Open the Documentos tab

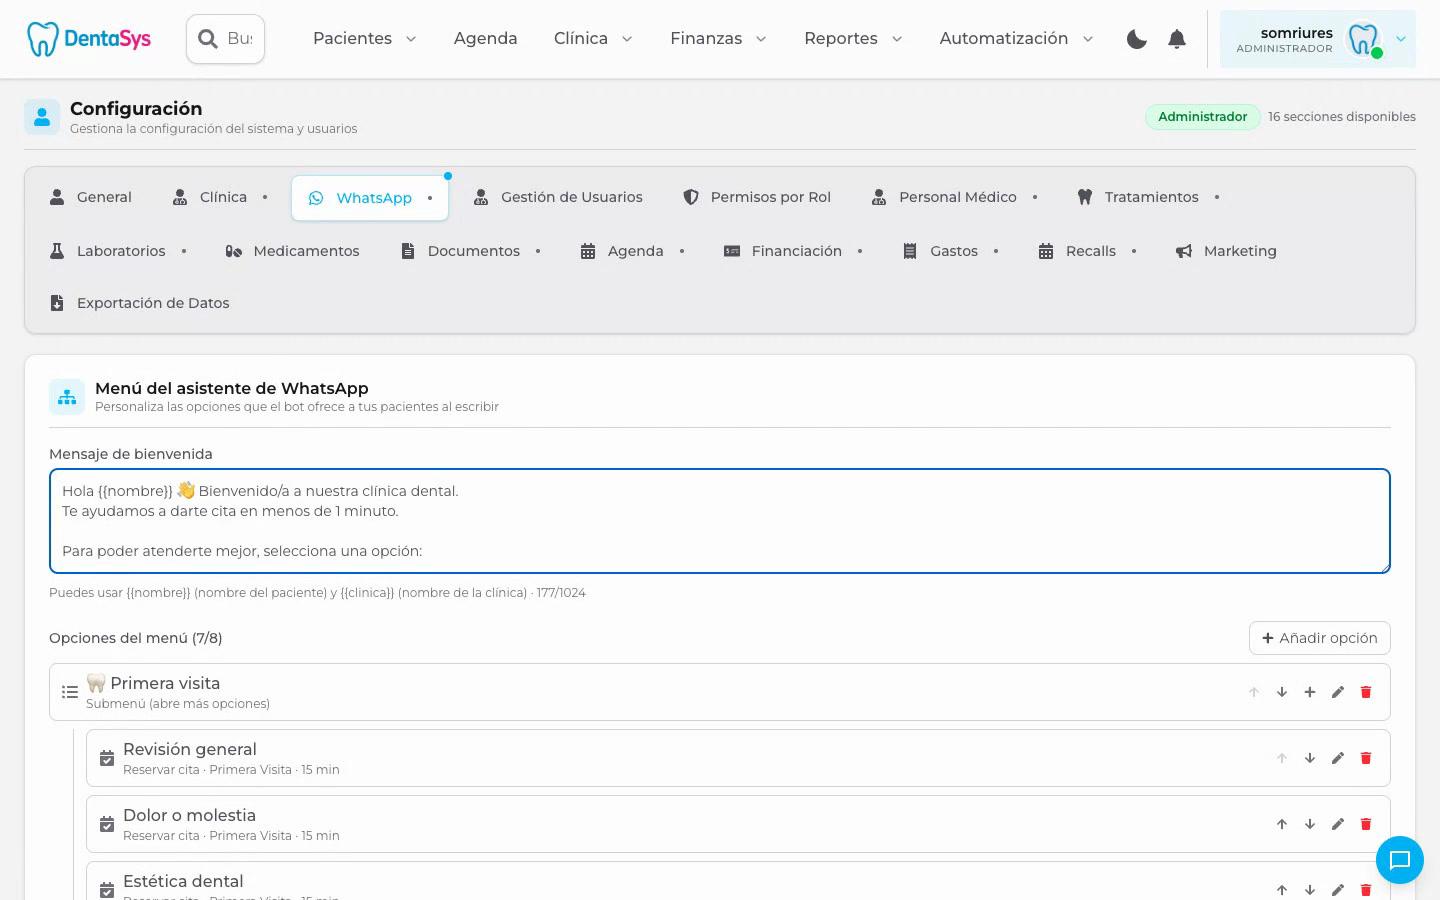point(471,251)
